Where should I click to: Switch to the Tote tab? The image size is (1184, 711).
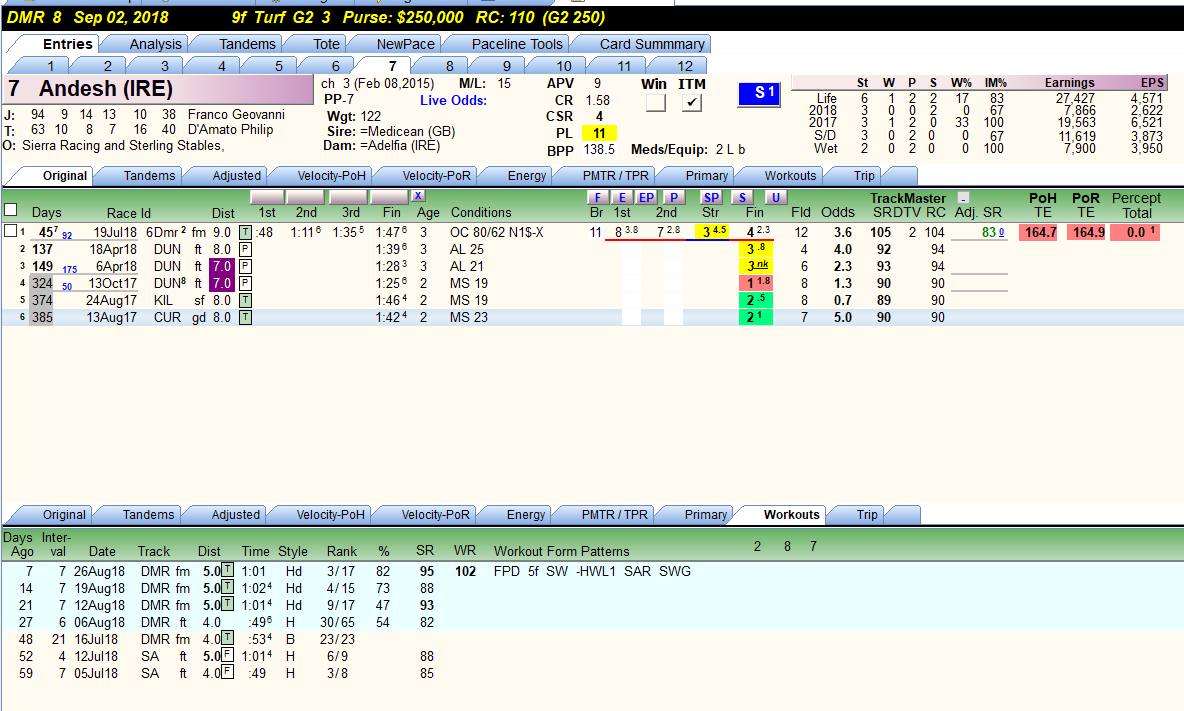pyautogui.click(x=326, y=44)
